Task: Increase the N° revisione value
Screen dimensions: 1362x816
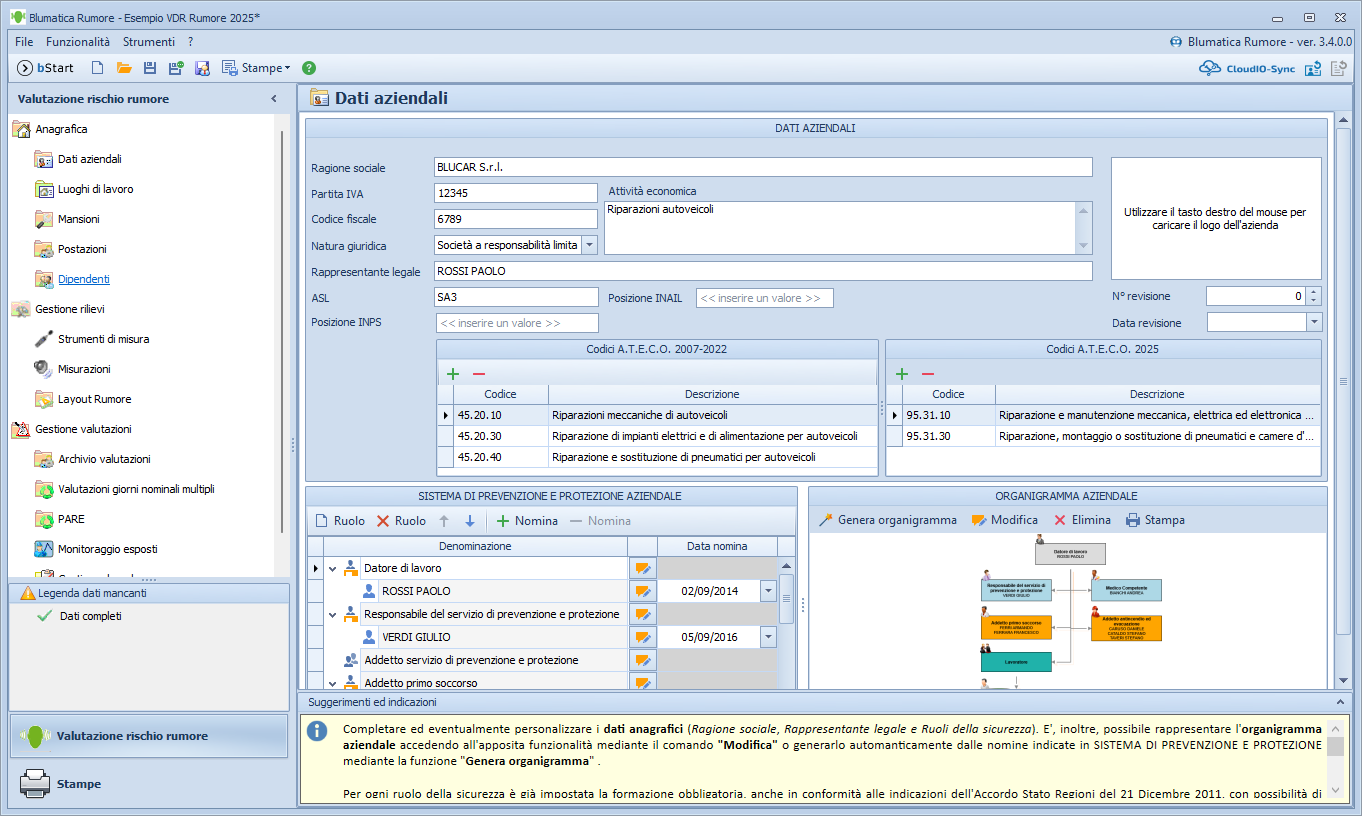Action: [1313, 292]
